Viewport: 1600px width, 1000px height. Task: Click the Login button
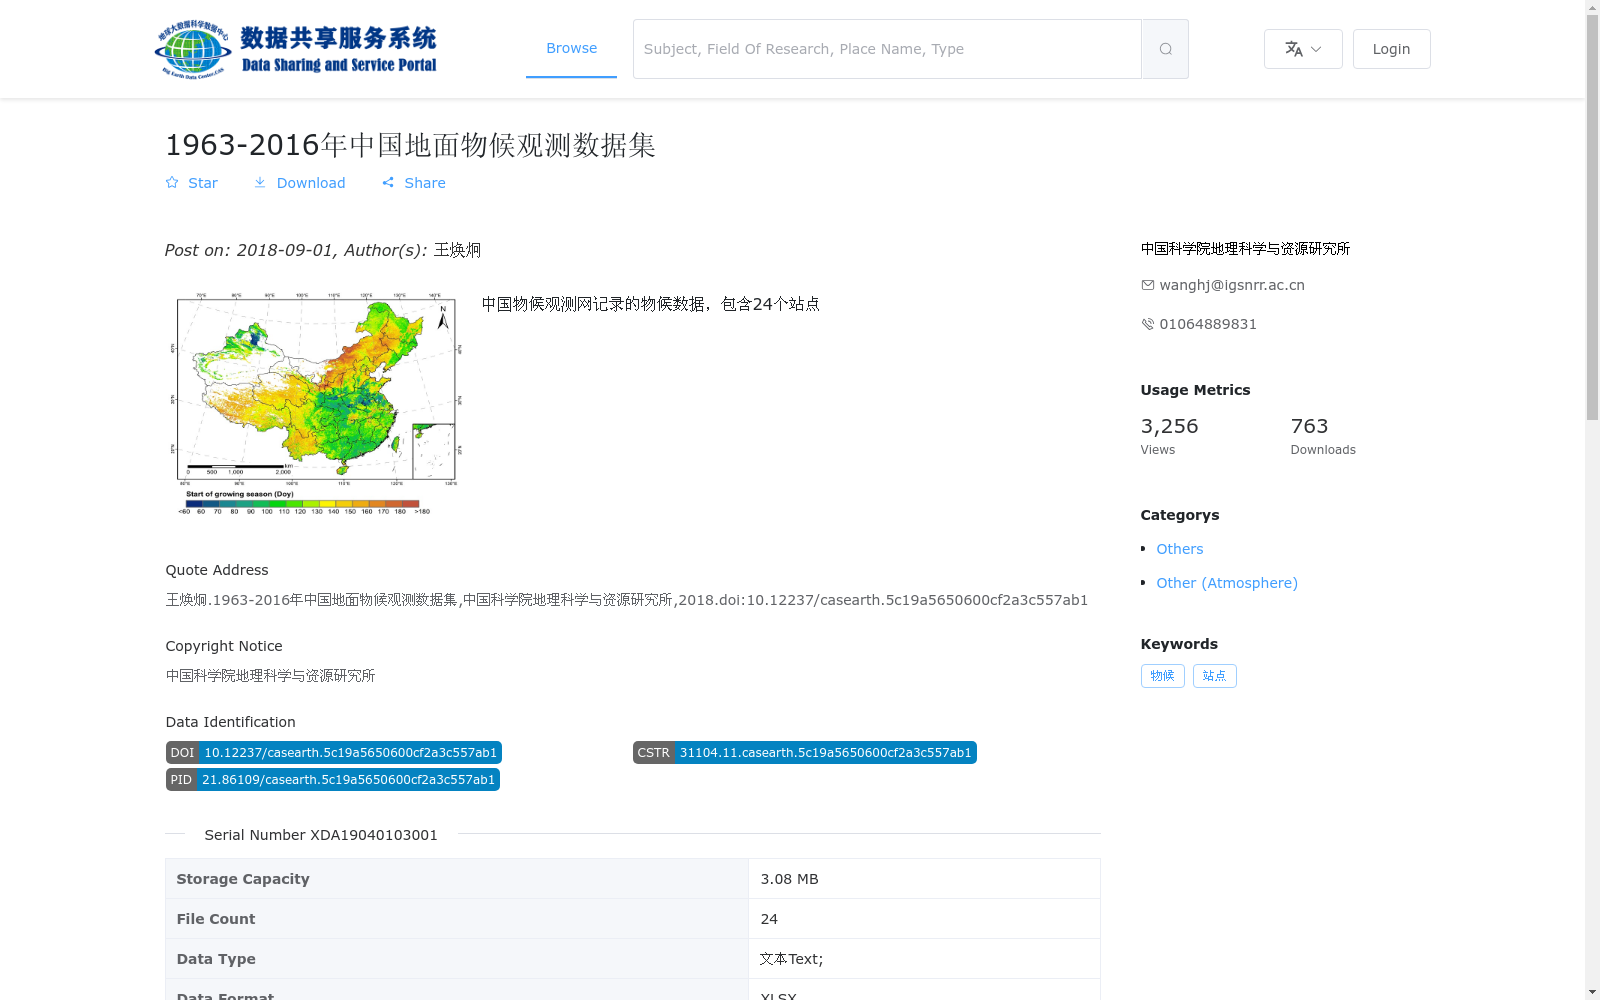[x=1391, y=49]
